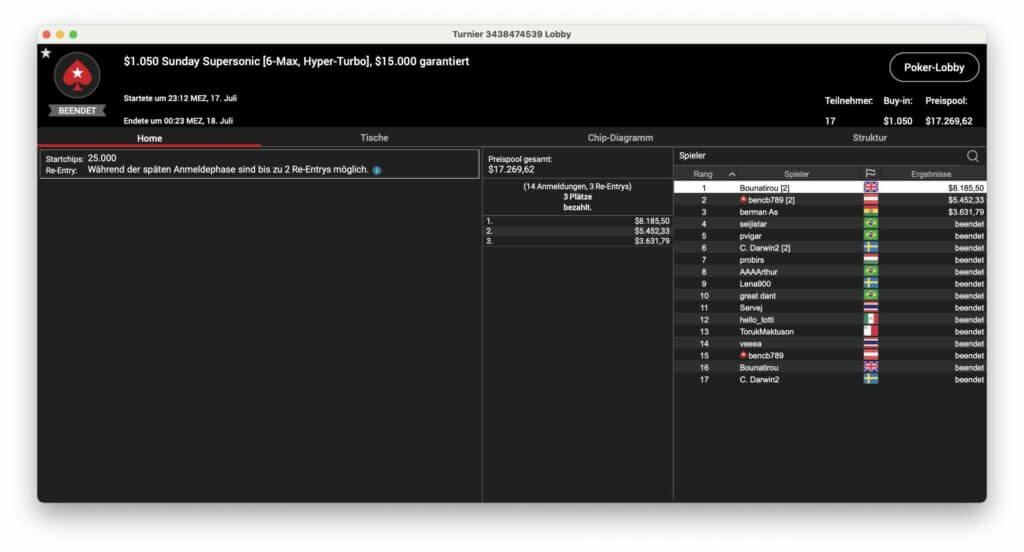This screenshot has width=1024, height=552.
Task: Click the flag beside AAAArthur
Action: click(871, 272)
